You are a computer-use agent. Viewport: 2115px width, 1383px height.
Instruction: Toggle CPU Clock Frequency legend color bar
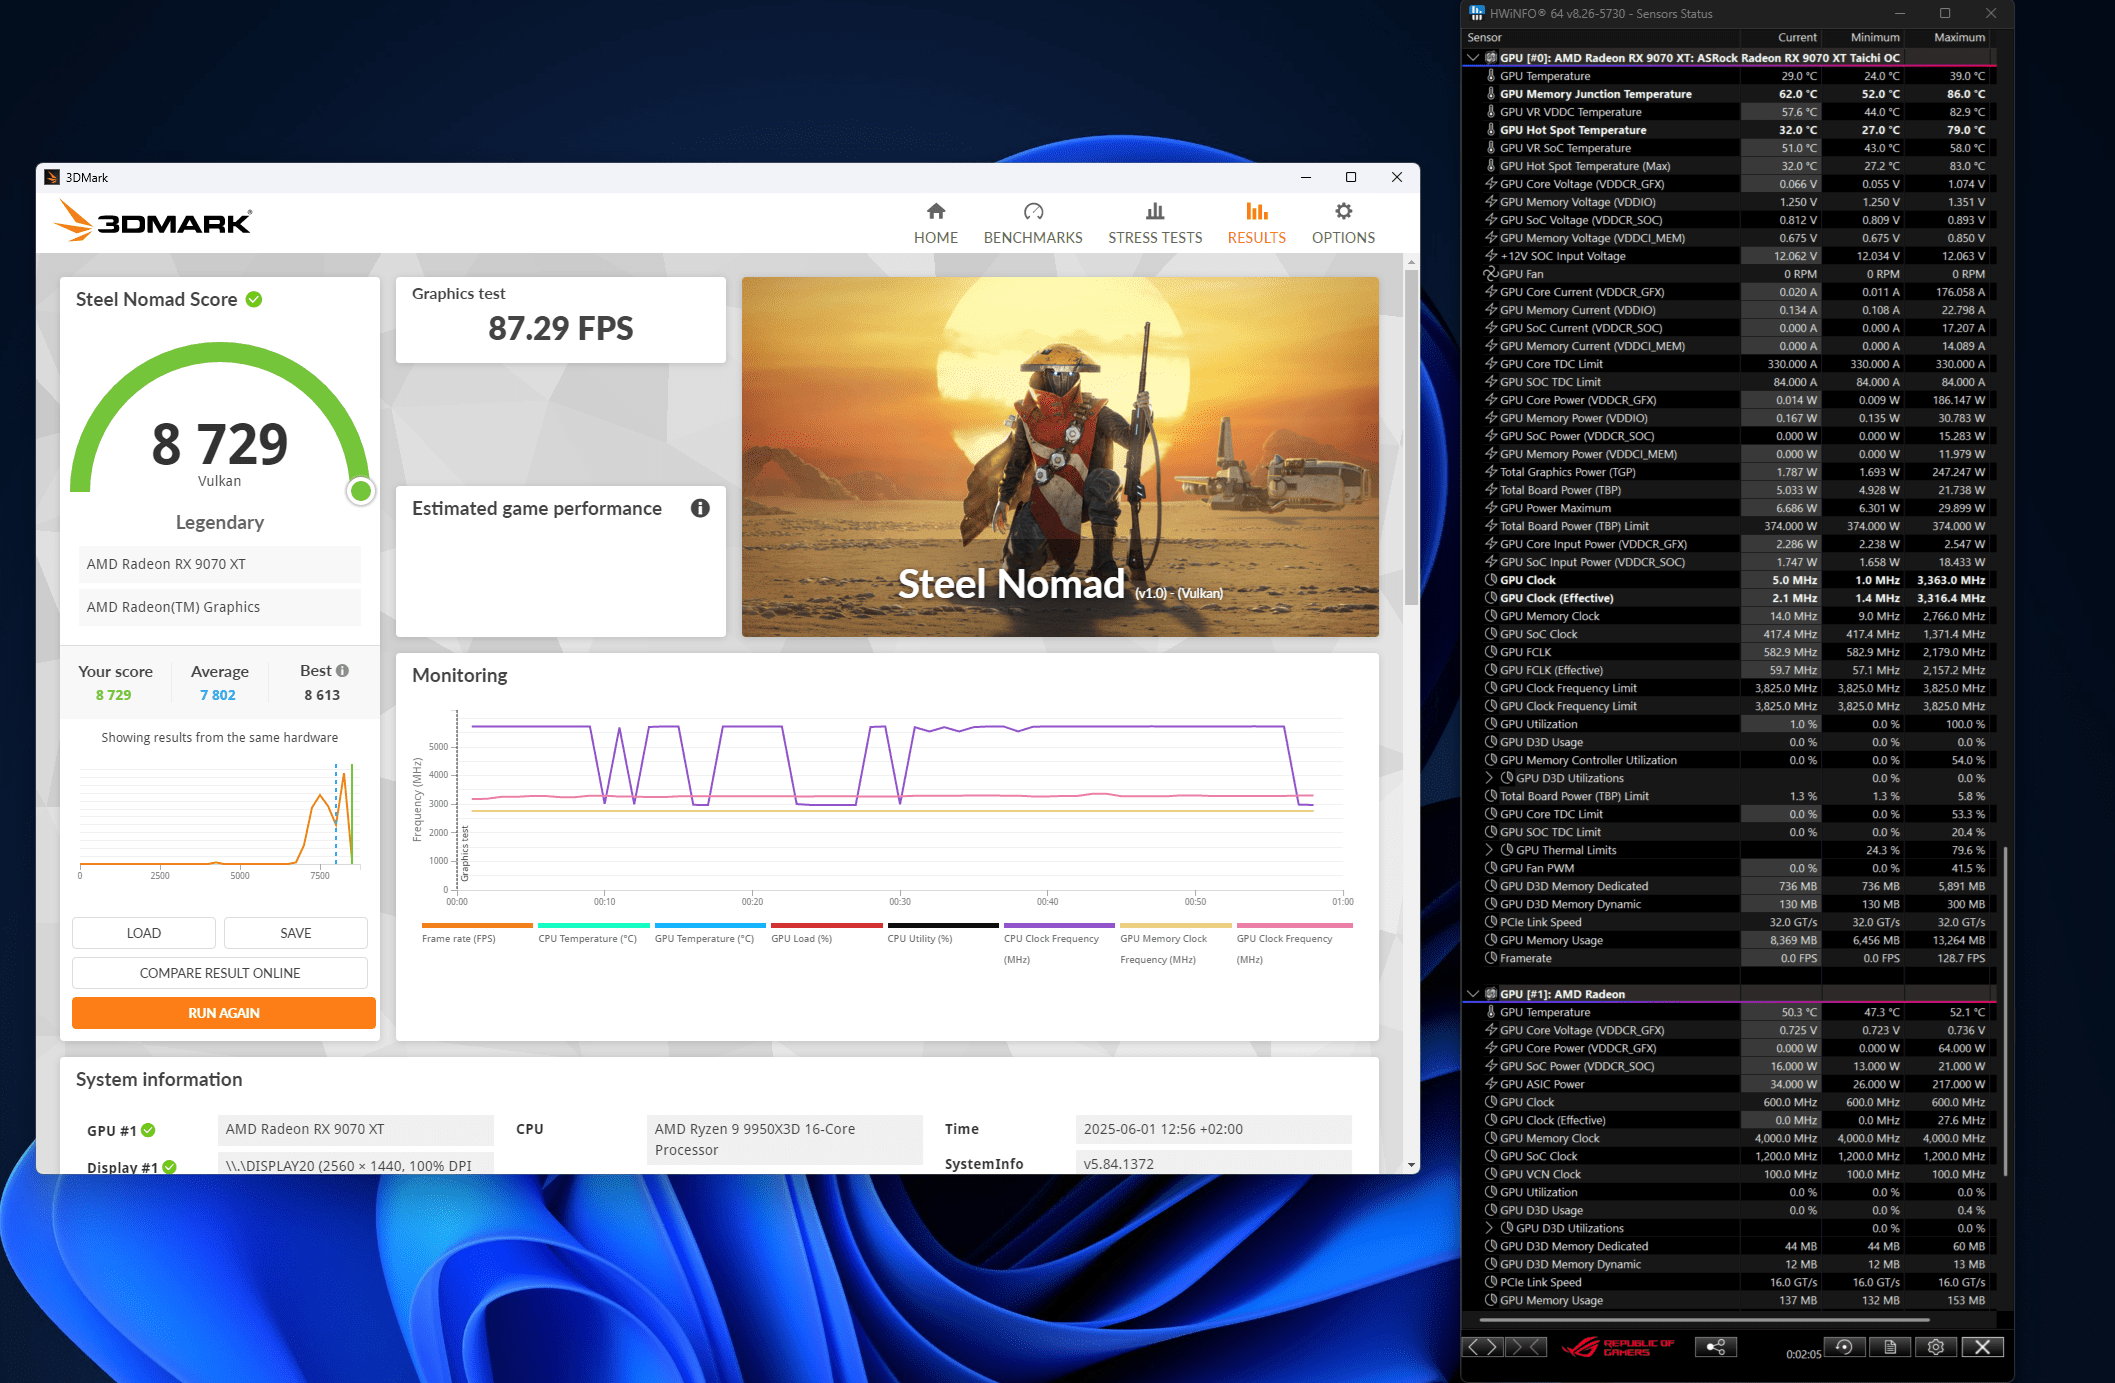pos(1058,925)
